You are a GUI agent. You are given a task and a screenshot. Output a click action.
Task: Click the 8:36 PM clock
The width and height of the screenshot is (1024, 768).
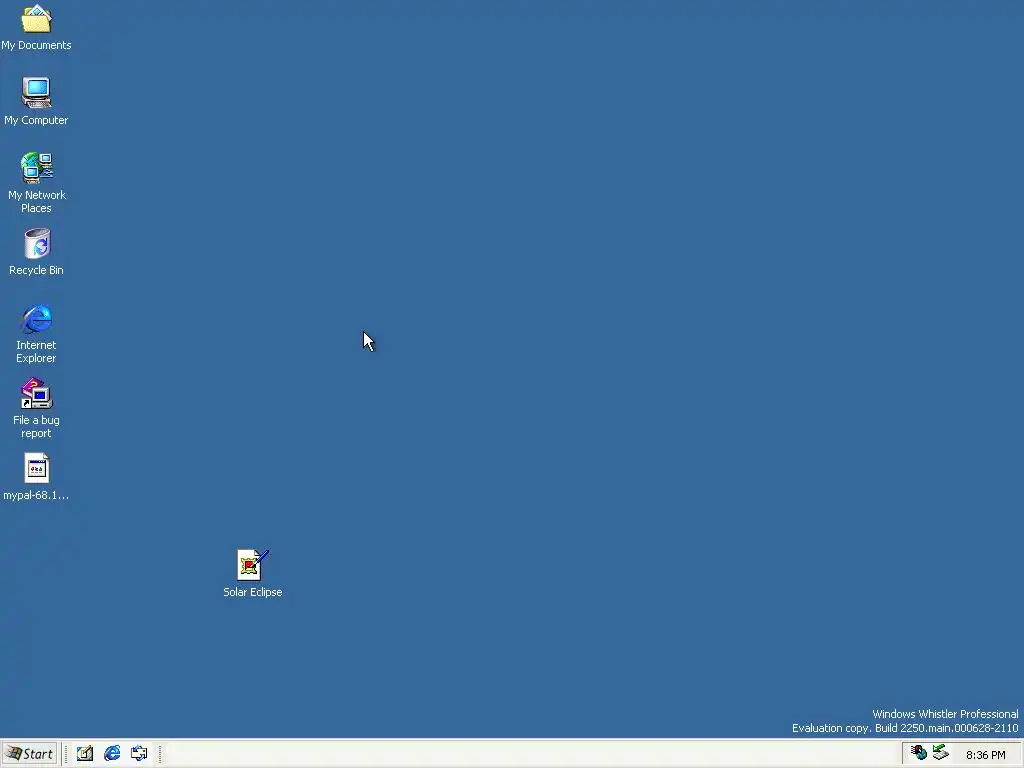click(x=985, y=755)
